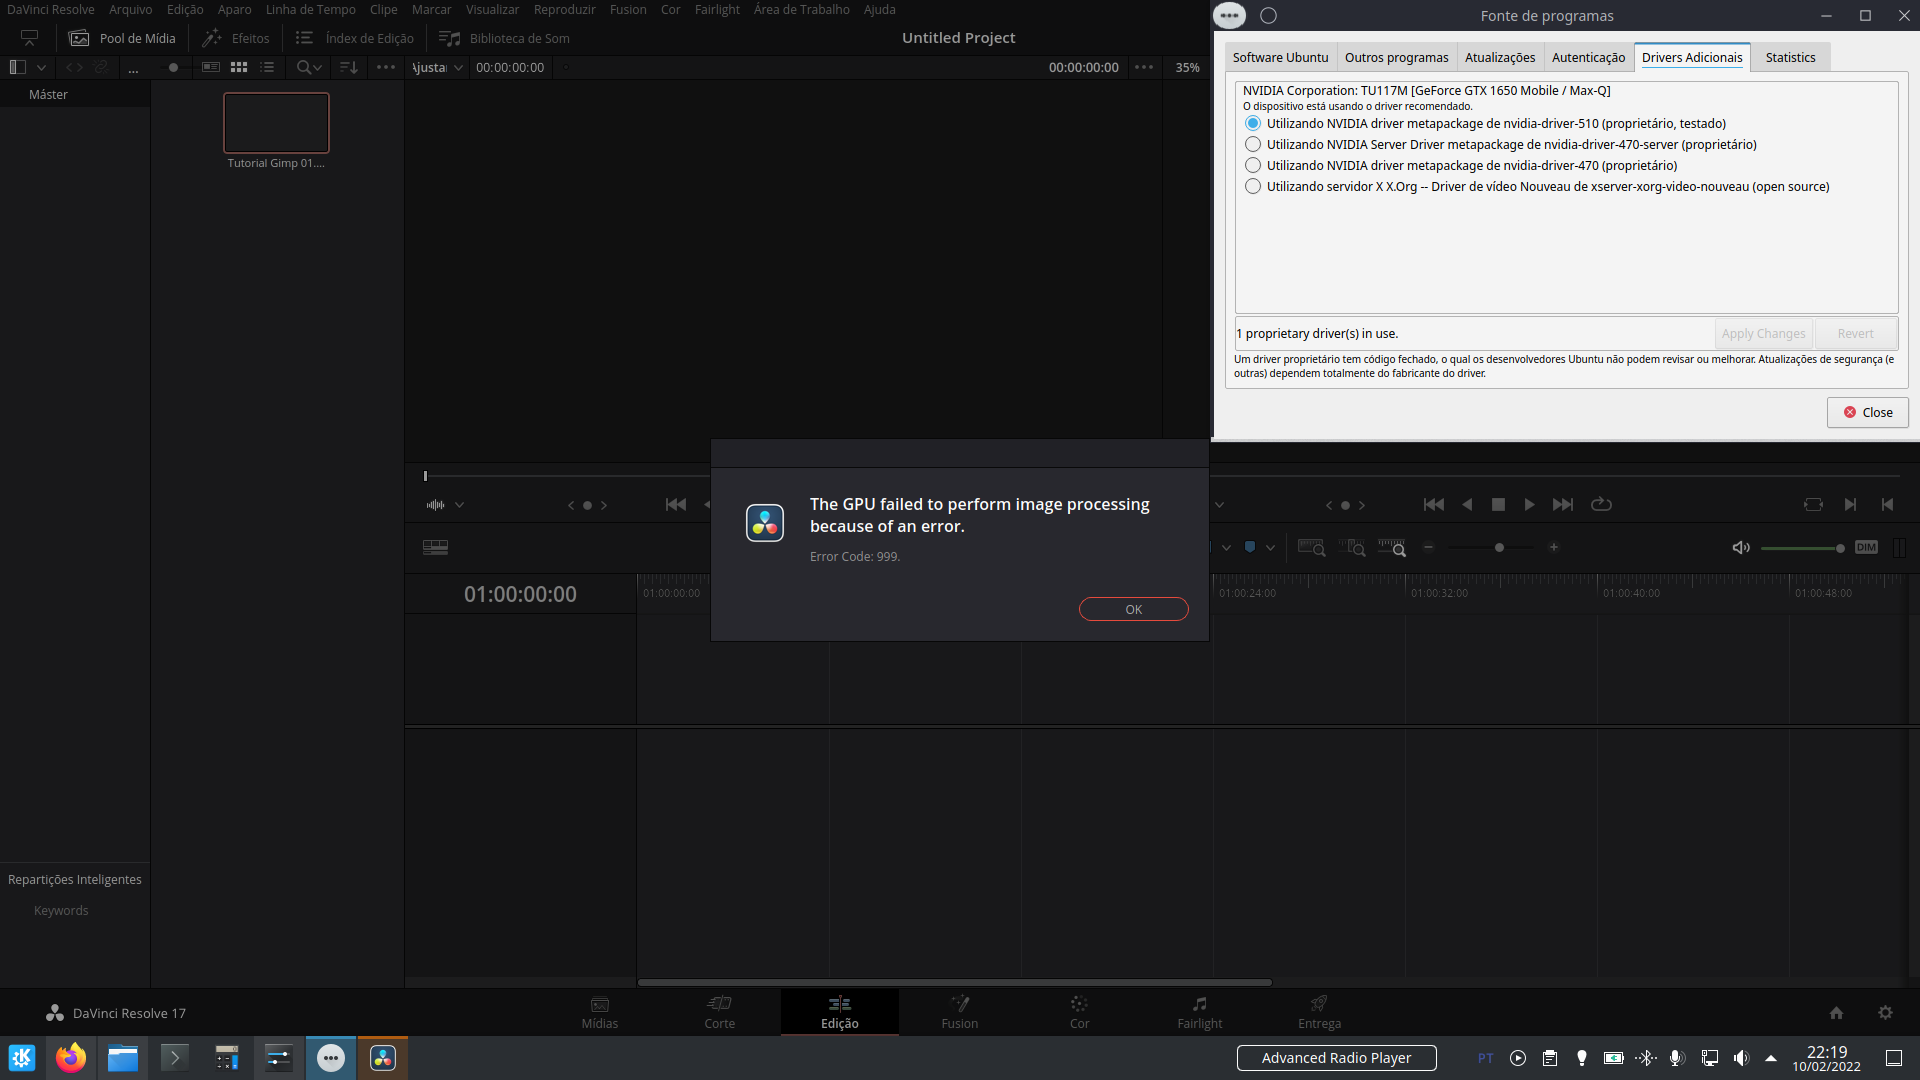Select nvidia-driver-470 proprietary driver option
This screenshot has height=1080, width=1920.
(x=1253, y=165)
